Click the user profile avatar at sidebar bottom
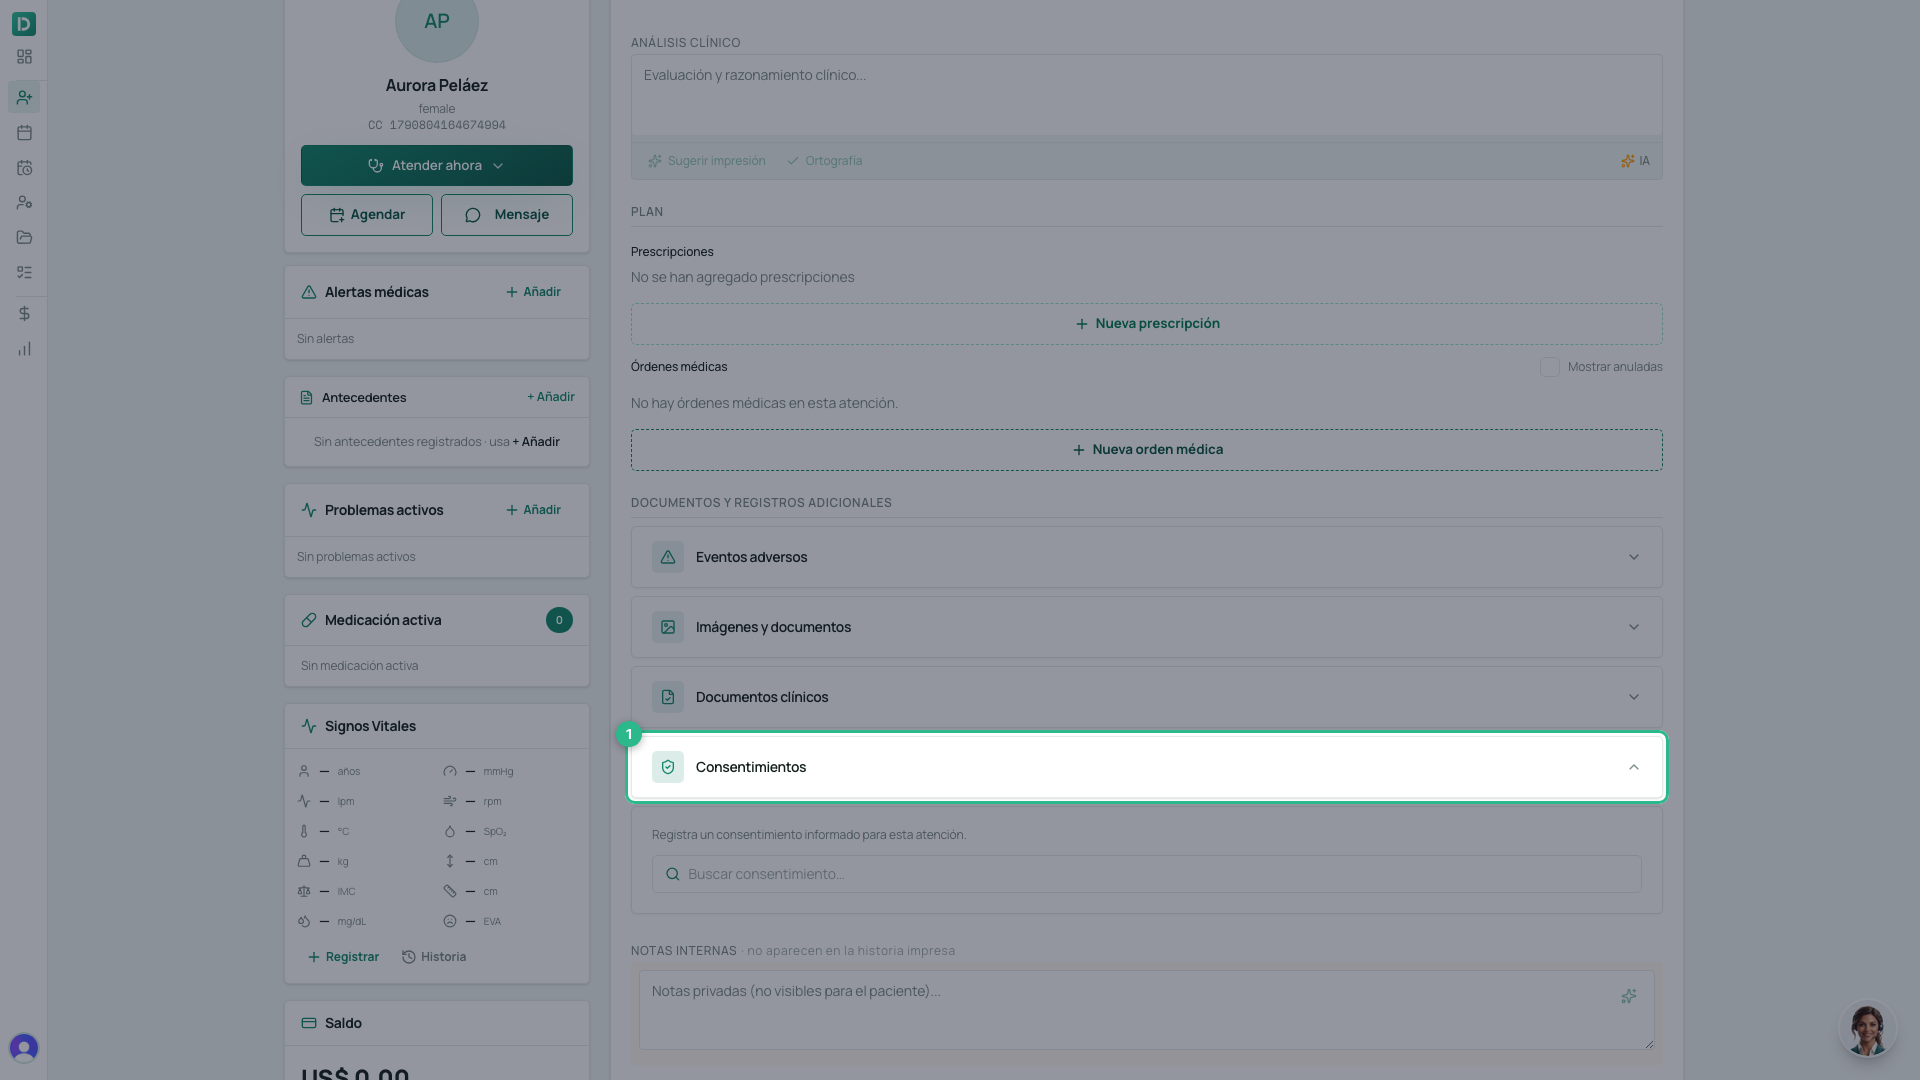This screenshot has height=1080, width=1920. click(x=24, y=1047)
